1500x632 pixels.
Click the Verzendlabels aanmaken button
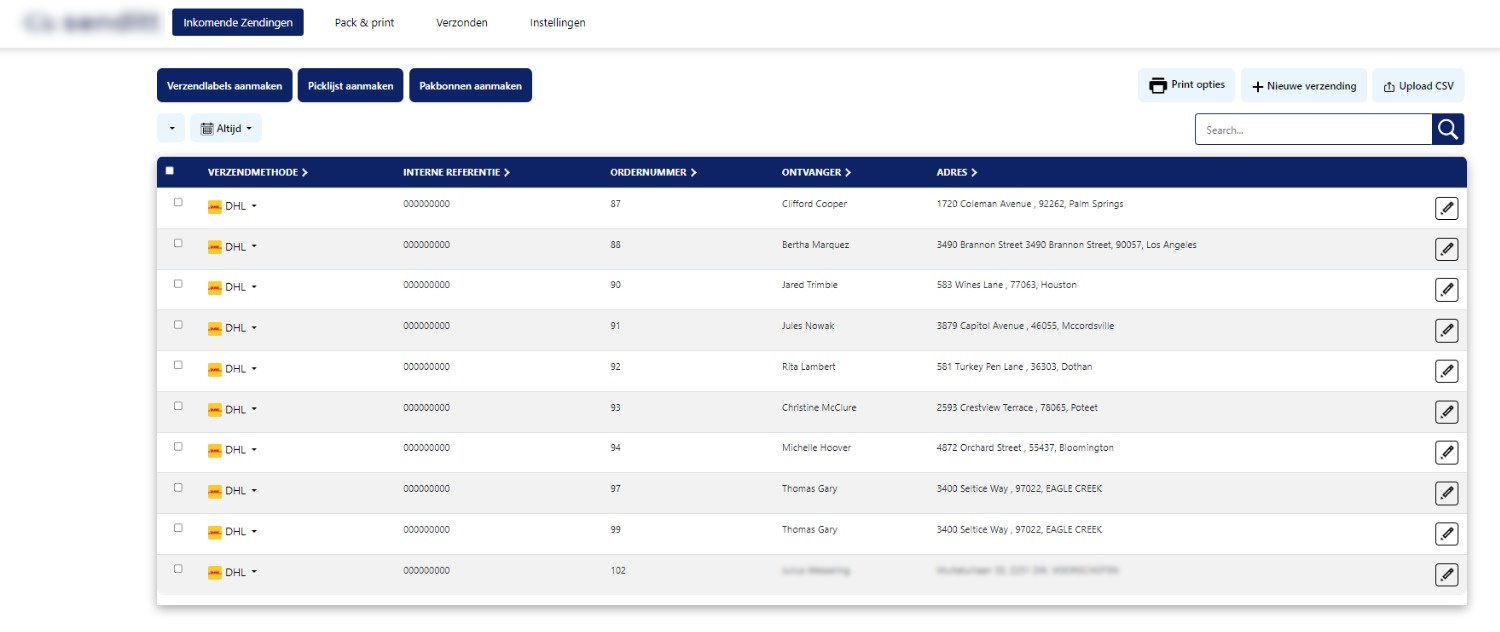[225, 86]
